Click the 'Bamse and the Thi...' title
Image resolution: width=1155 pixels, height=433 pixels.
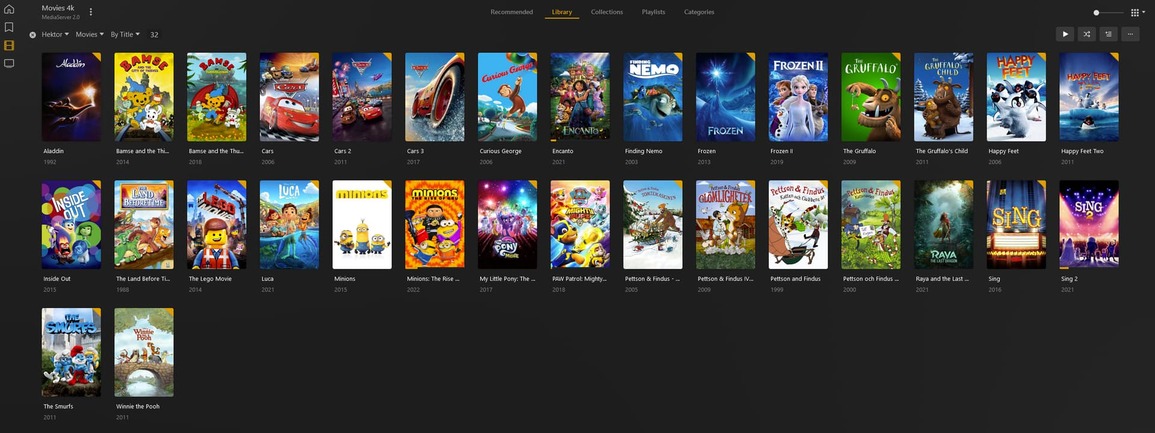[143, 151]
